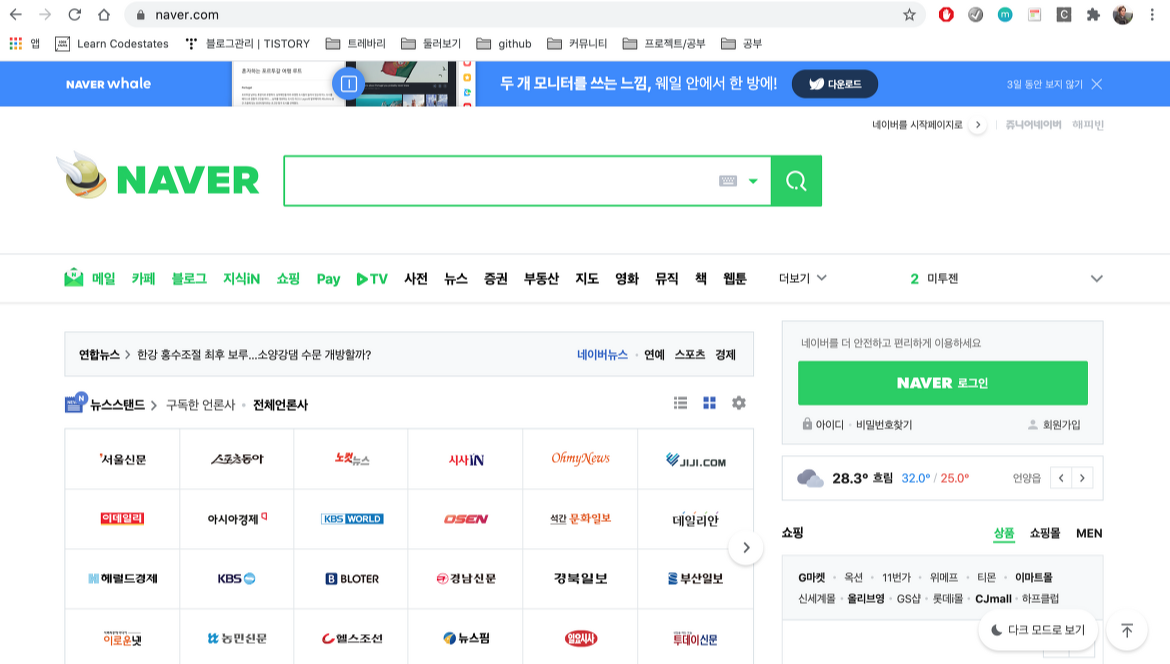
Task: Open newsstand settings gear icon
Action: point(739,403)
